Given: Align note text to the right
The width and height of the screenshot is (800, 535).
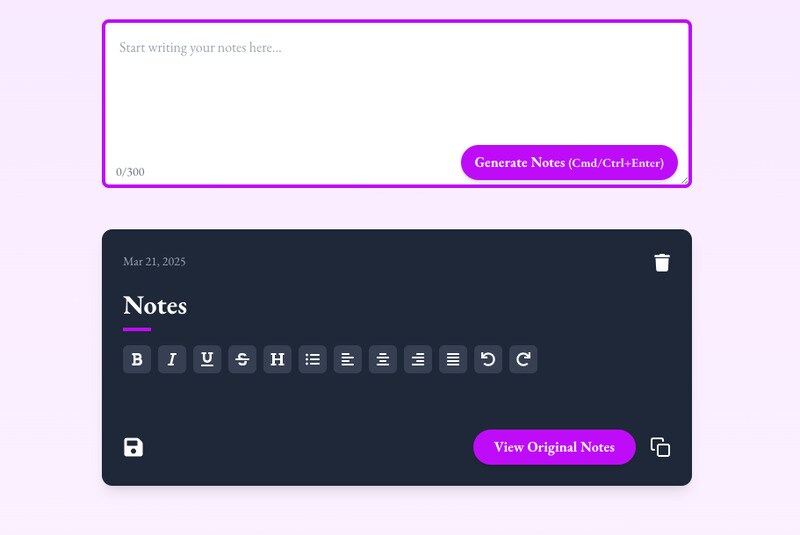Looking at the screenshot, I should [418, 359].
